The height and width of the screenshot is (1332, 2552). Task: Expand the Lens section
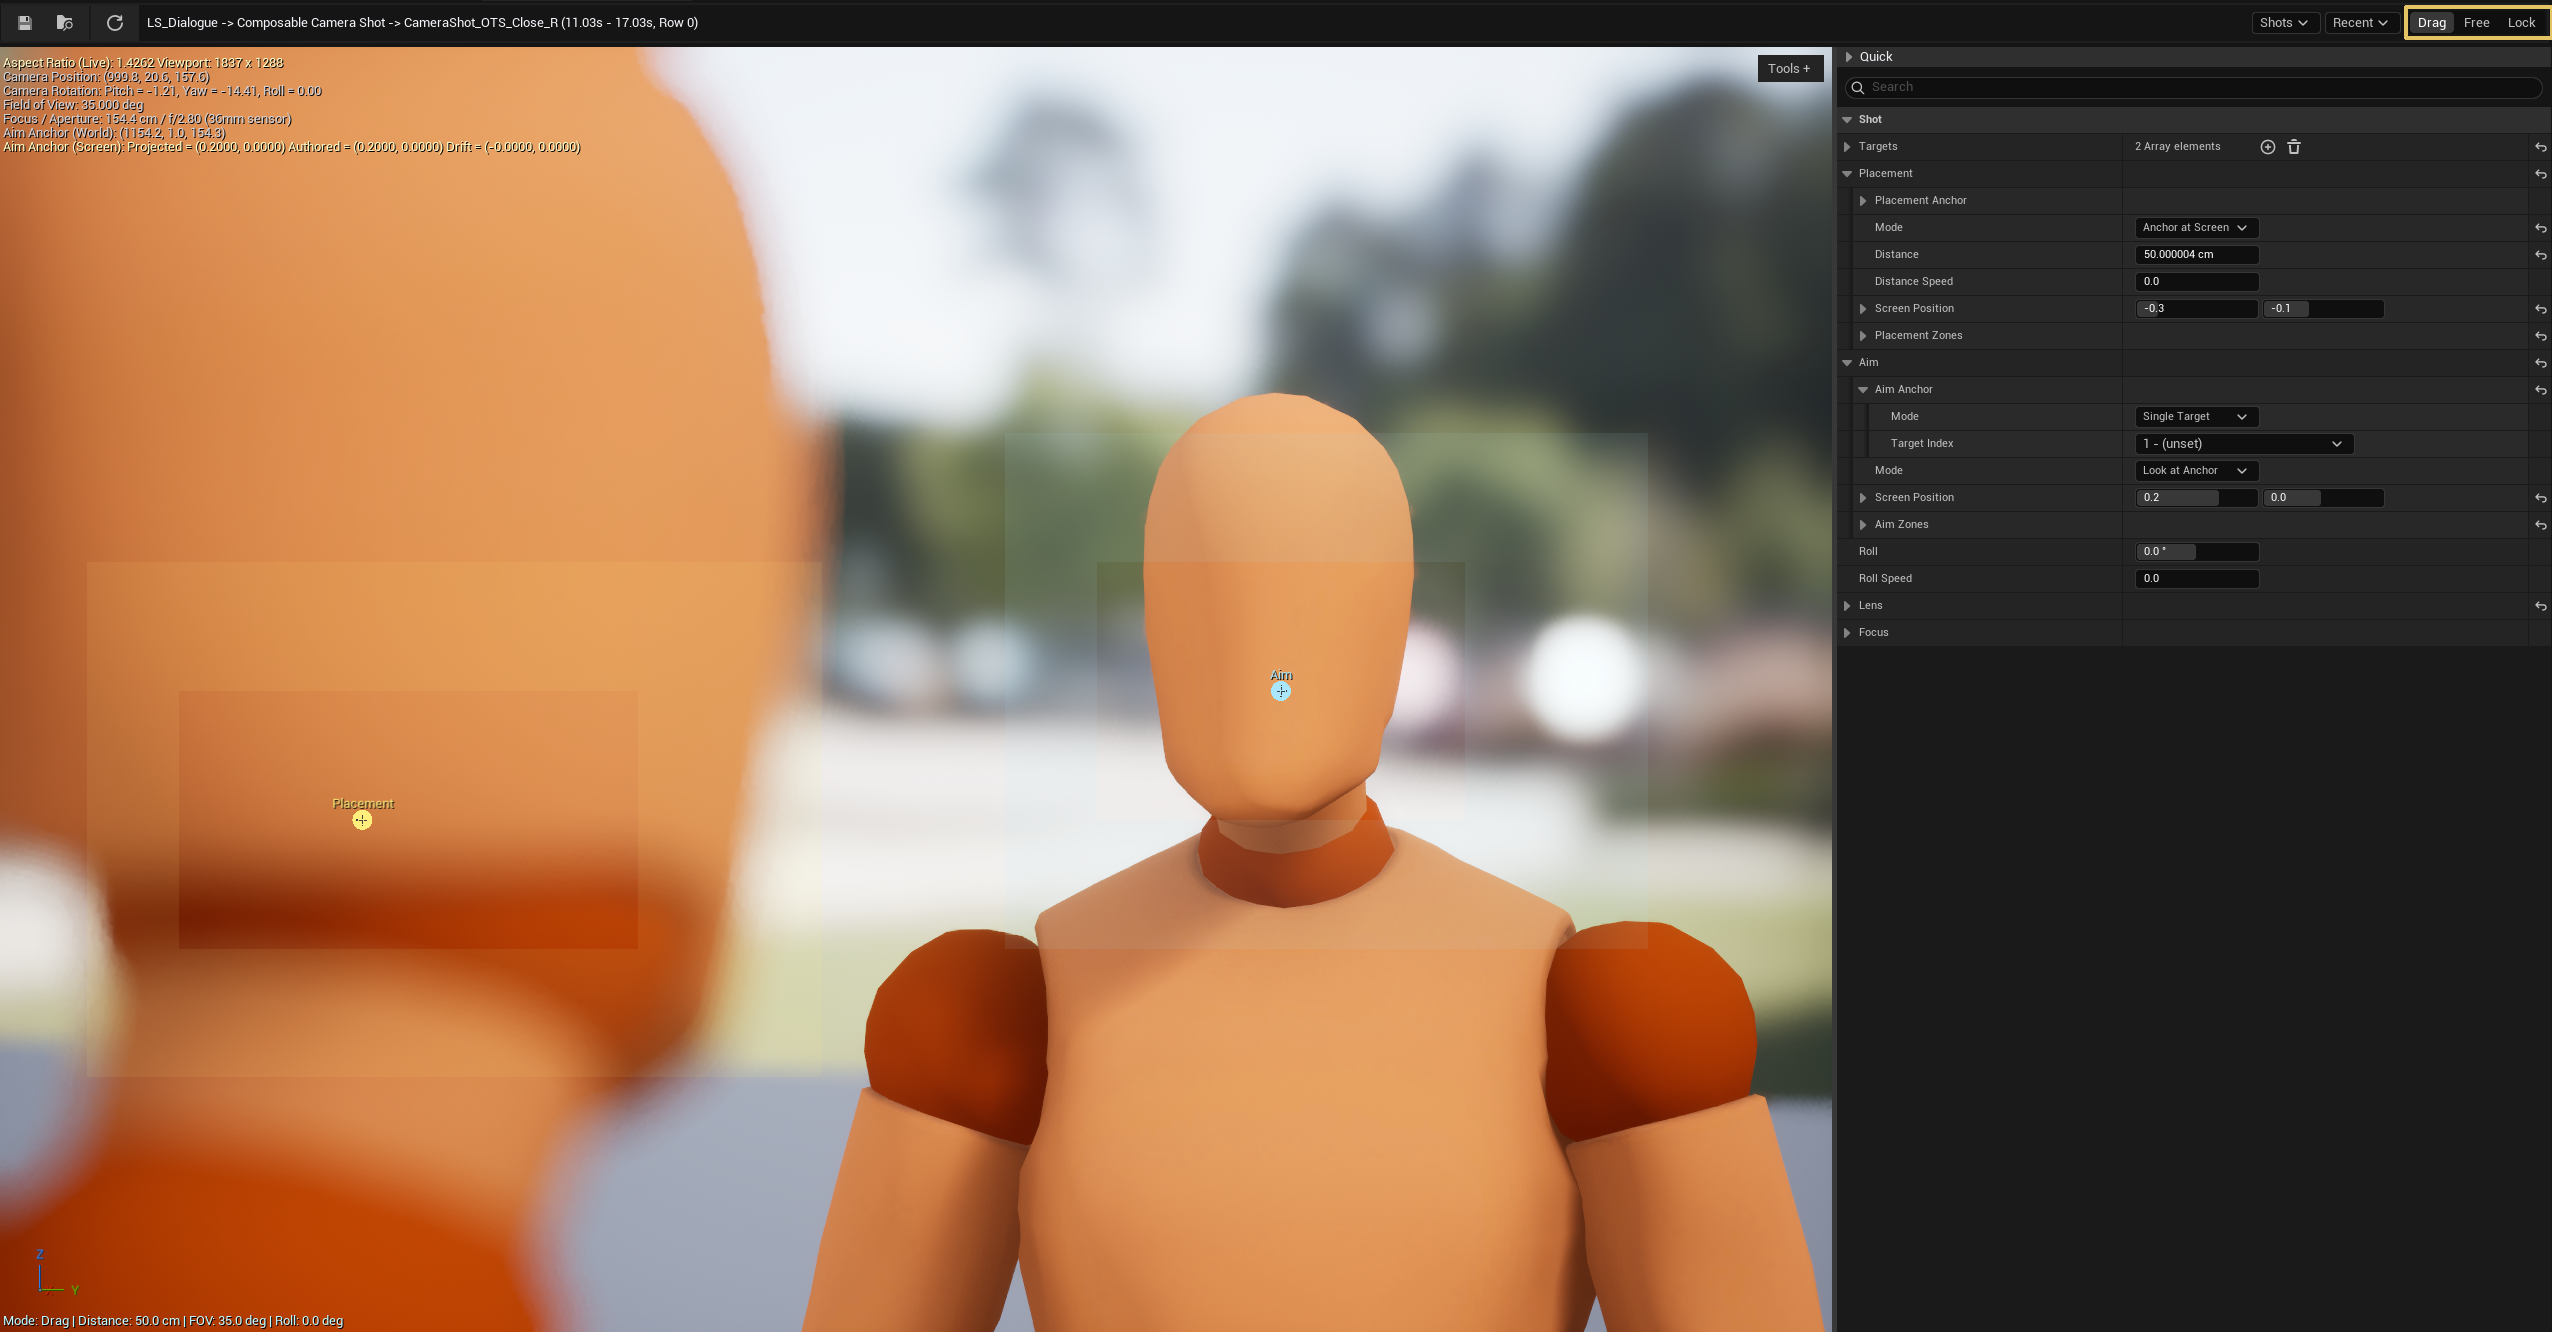pyautogui.click(x=1847, y=606)
